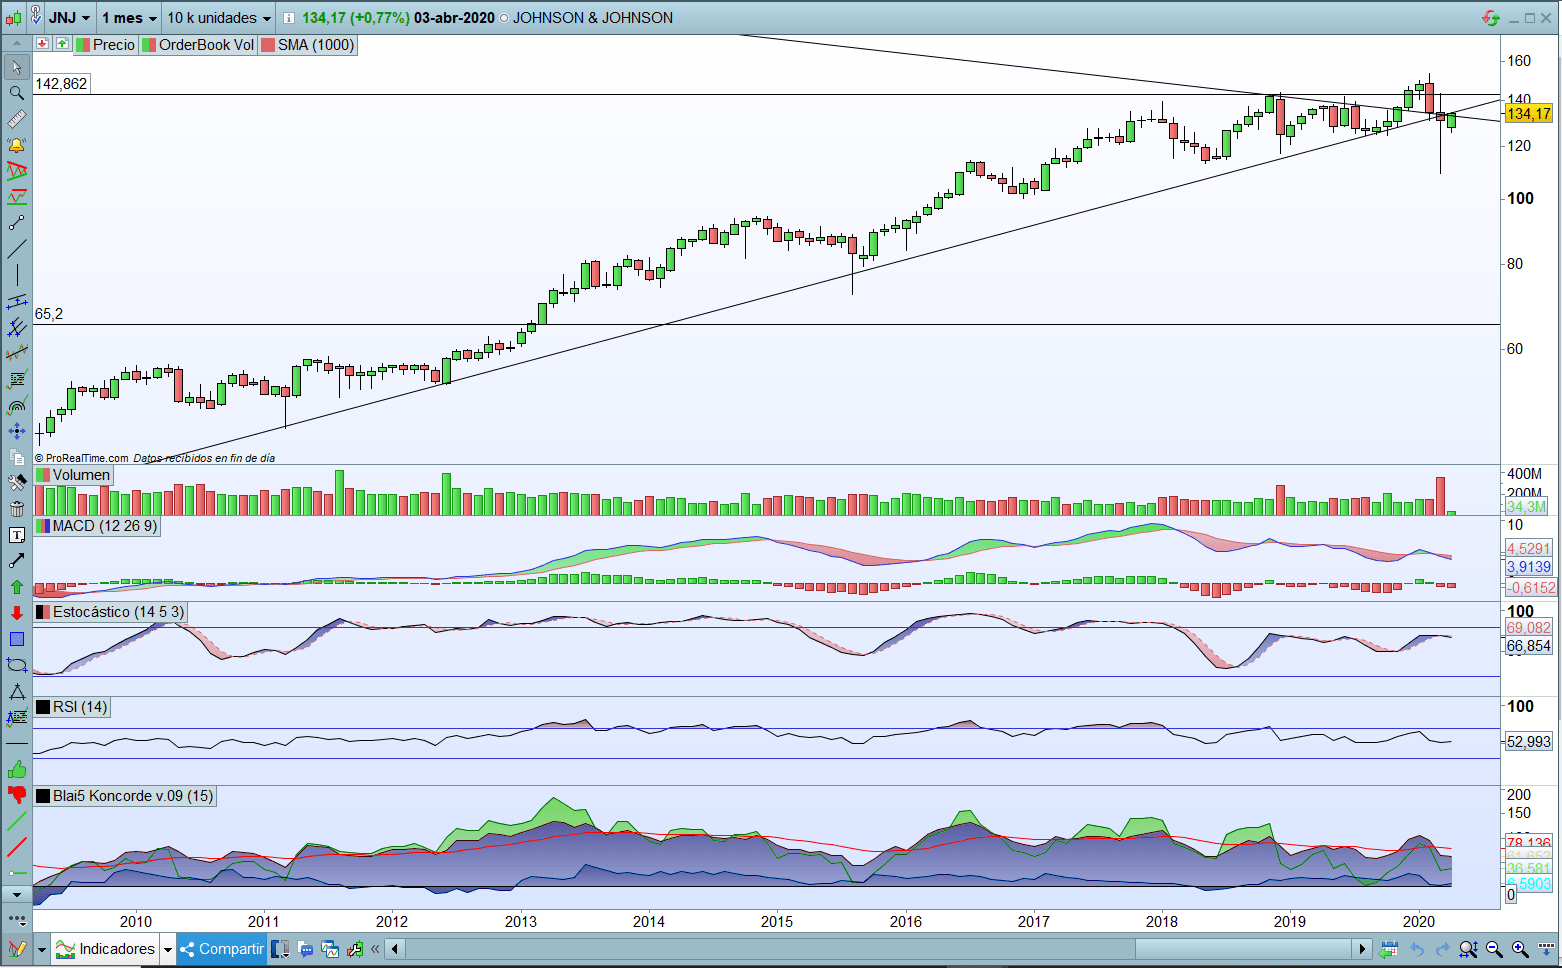Click the Compartir share button

221,949
